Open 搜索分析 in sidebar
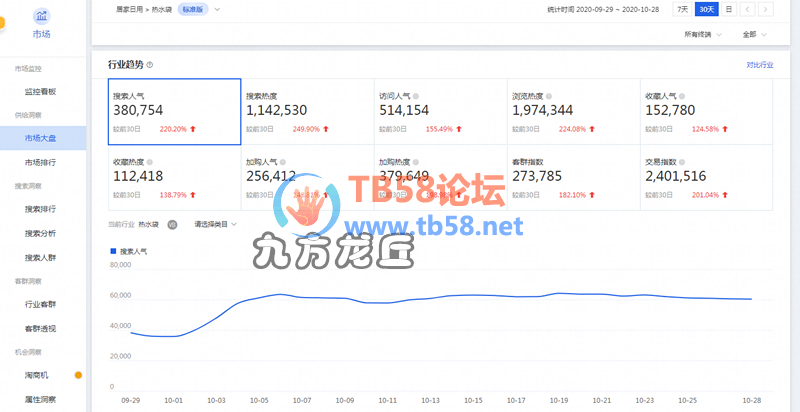Screen dimensions: 800x412 (x=40, y=234)
